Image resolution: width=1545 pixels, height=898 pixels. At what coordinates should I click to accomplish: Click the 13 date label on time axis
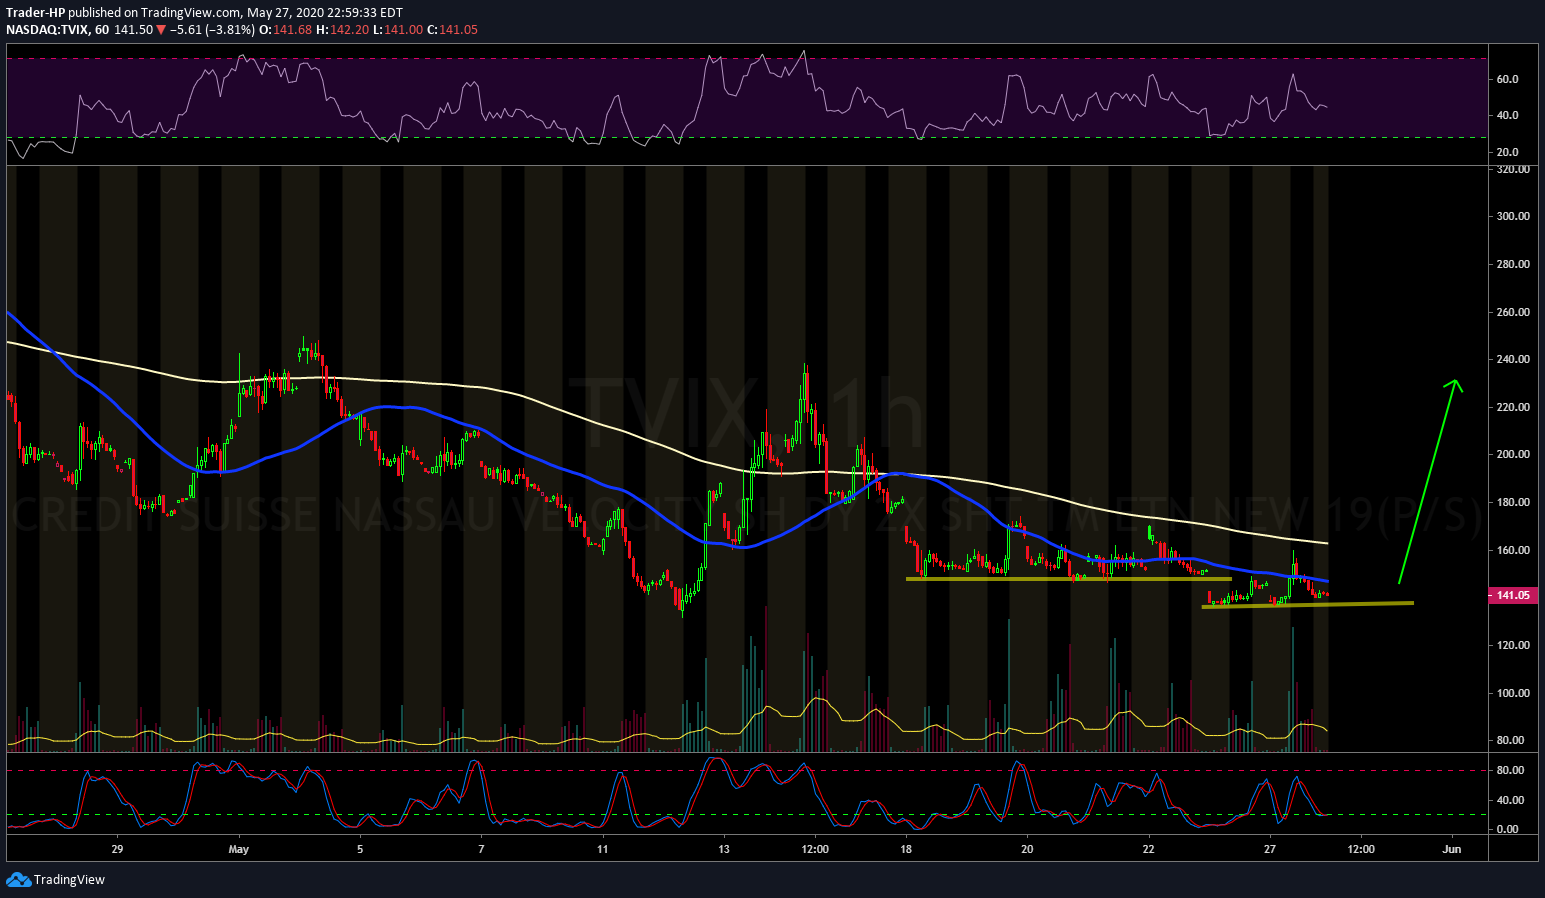pos(724,849)
